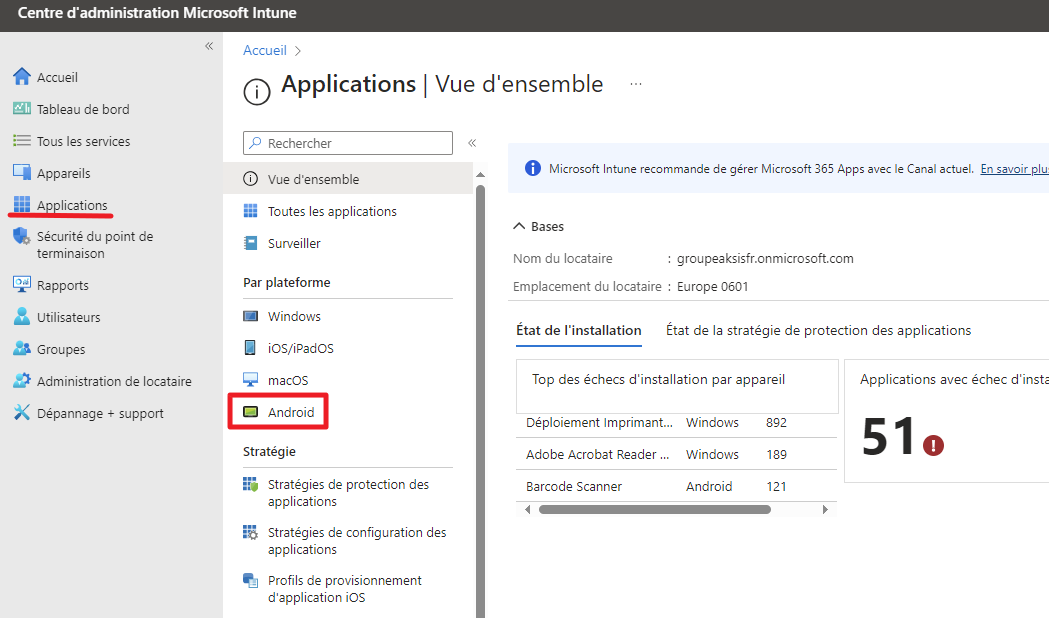Click the Europe 0601 location value
Screen dimensions: 1049x618
(x=712, y=286)
